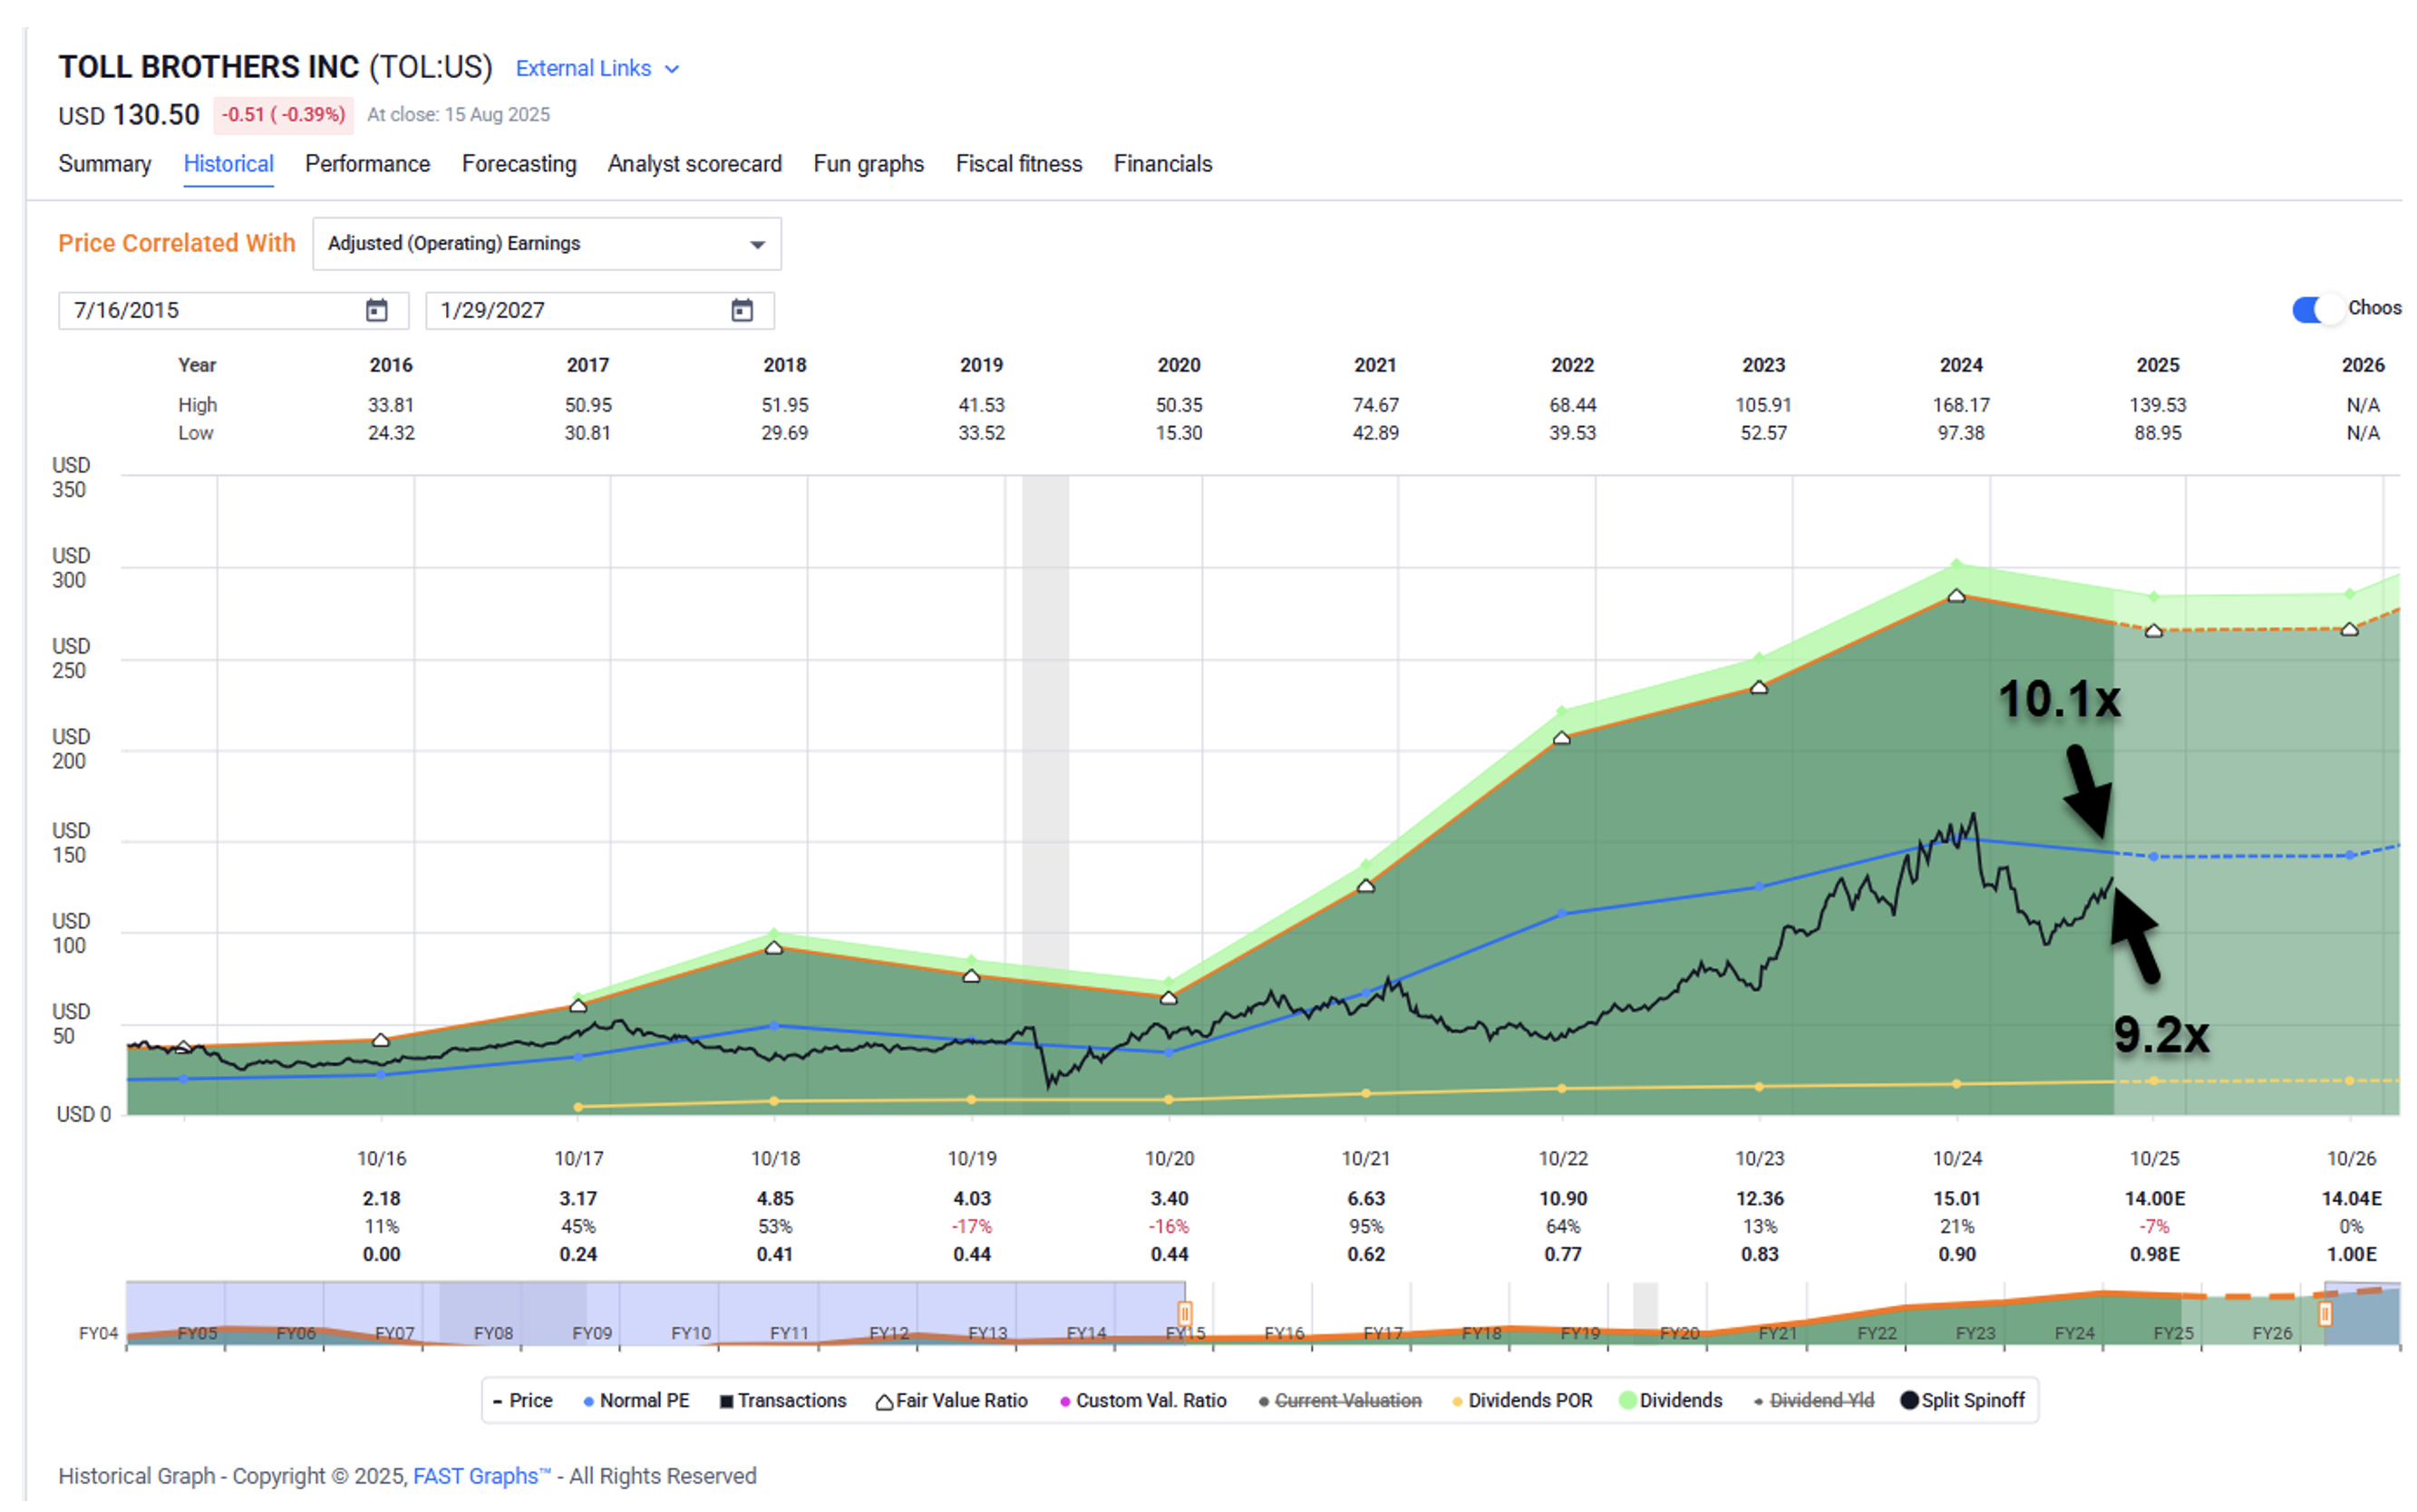Image resolution: width=2417 pixels, height=1512 pixels.
Task: Grab the right range handle past FY26
Action: [2324, 1313]
